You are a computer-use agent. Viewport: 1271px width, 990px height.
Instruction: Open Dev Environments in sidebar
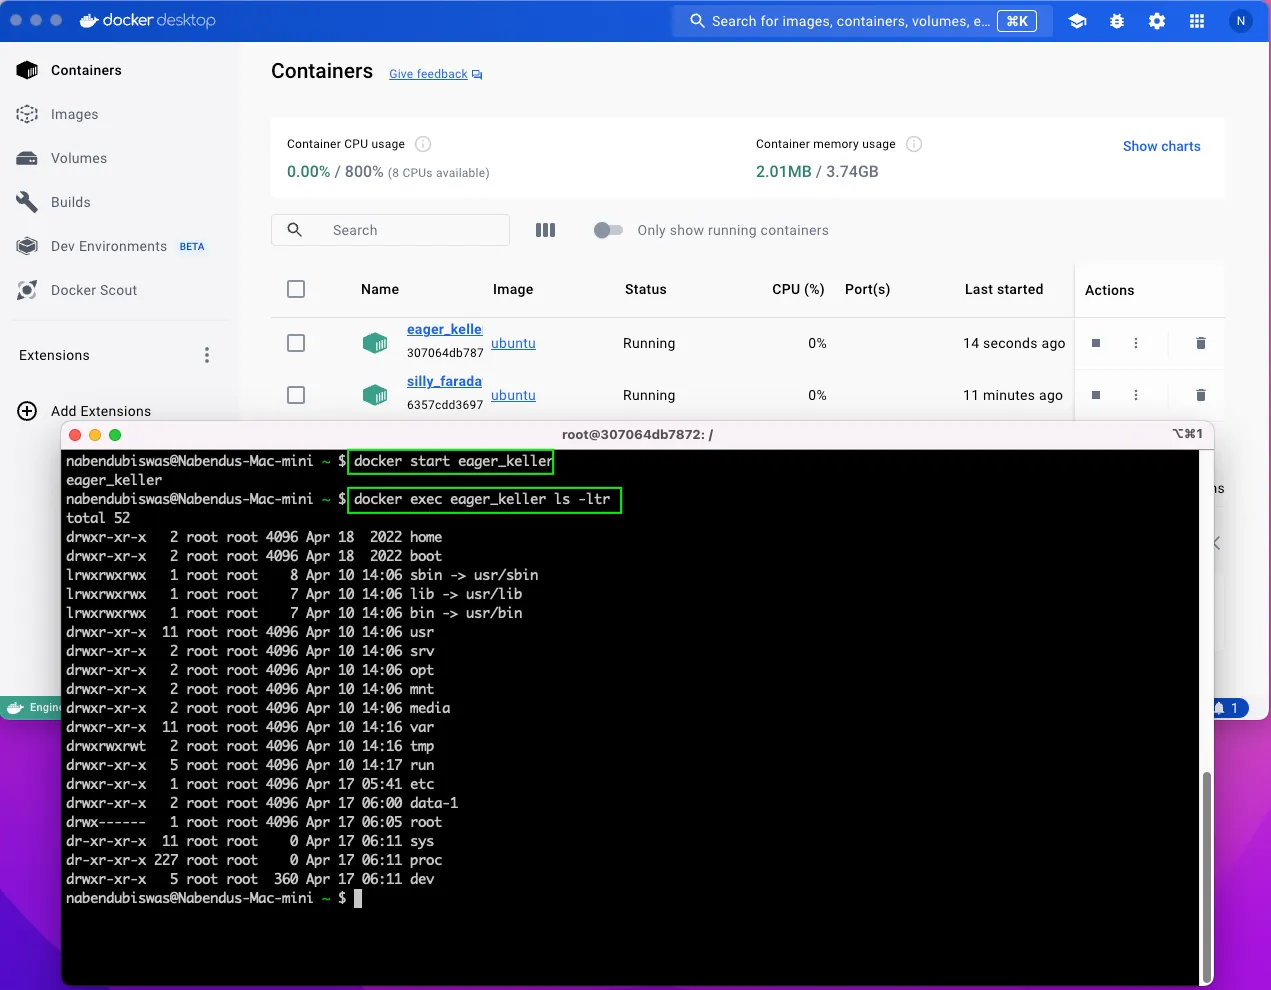pos(109,246)
